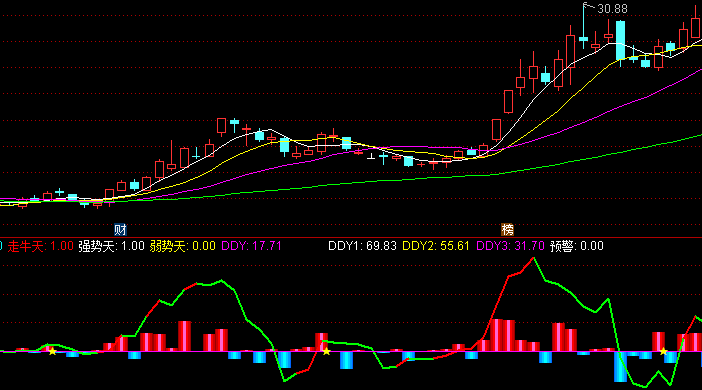The width and height of the screenshot is (702, 390).
Task: Click the orange 榜 event marker
Action: 507,230
